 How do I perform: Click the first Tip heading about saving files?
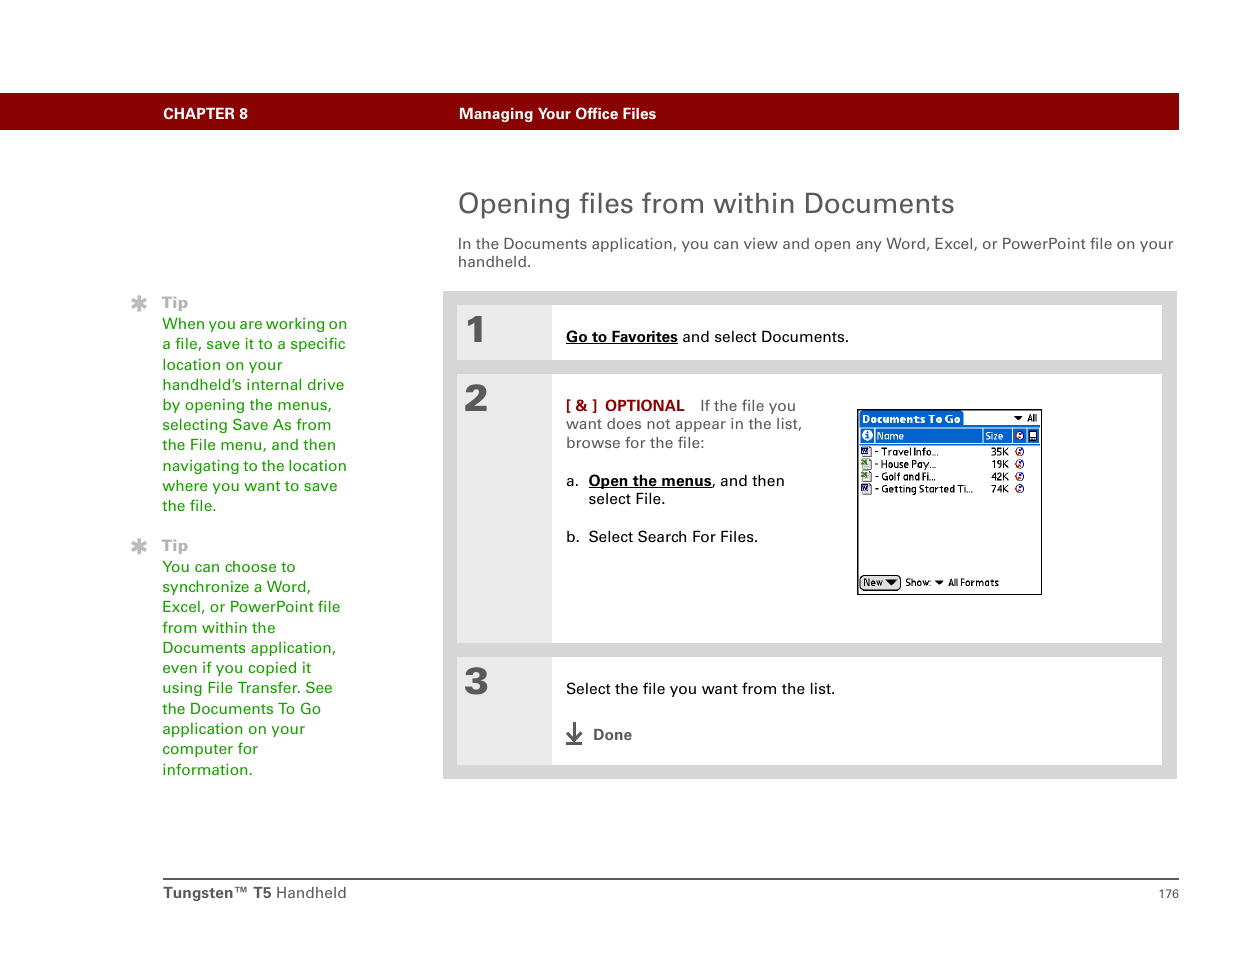pyautogui.click(x=175, y=303)
